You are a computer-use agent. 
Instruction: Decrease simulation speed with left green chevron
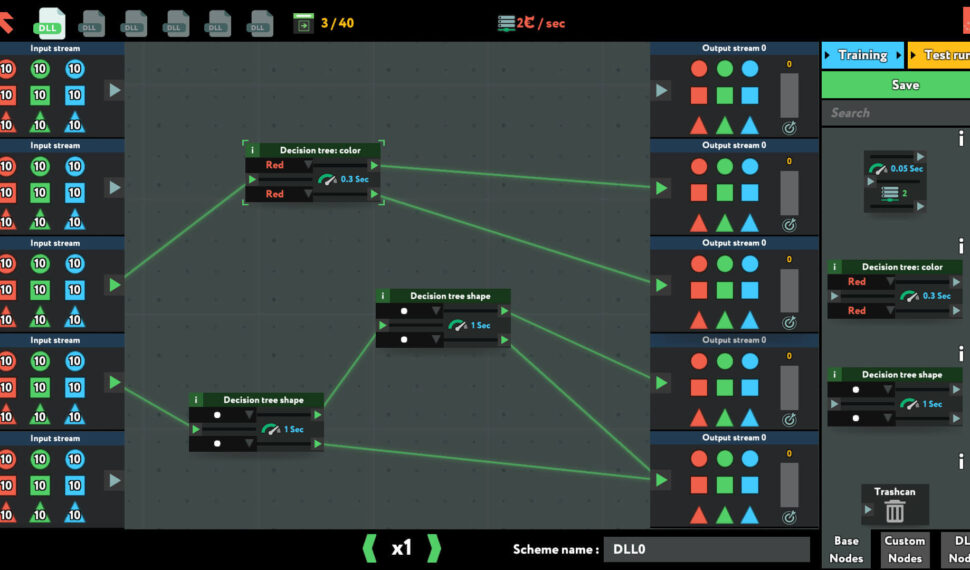click(369, 548)
